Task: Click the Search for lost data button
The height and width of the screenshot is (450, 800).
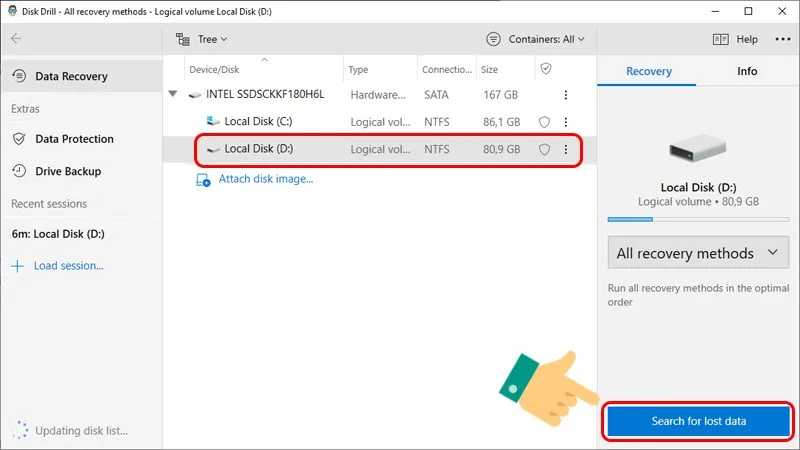Action: click(x=698, y=421)
